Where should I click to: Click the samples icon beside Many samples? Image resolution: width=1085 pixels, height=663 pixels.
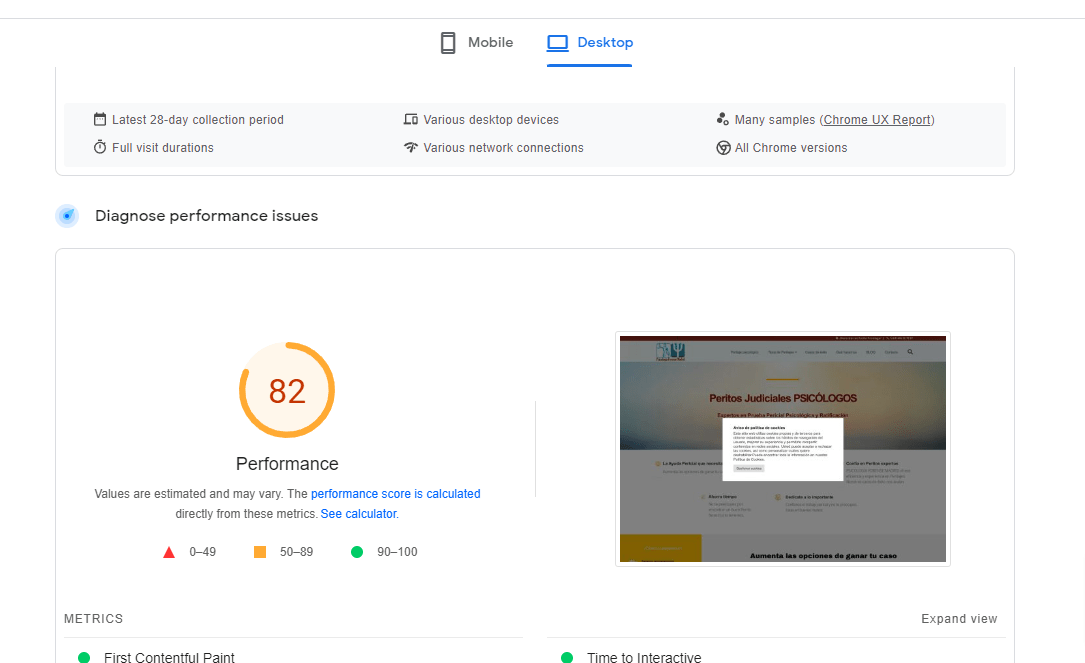722,119
